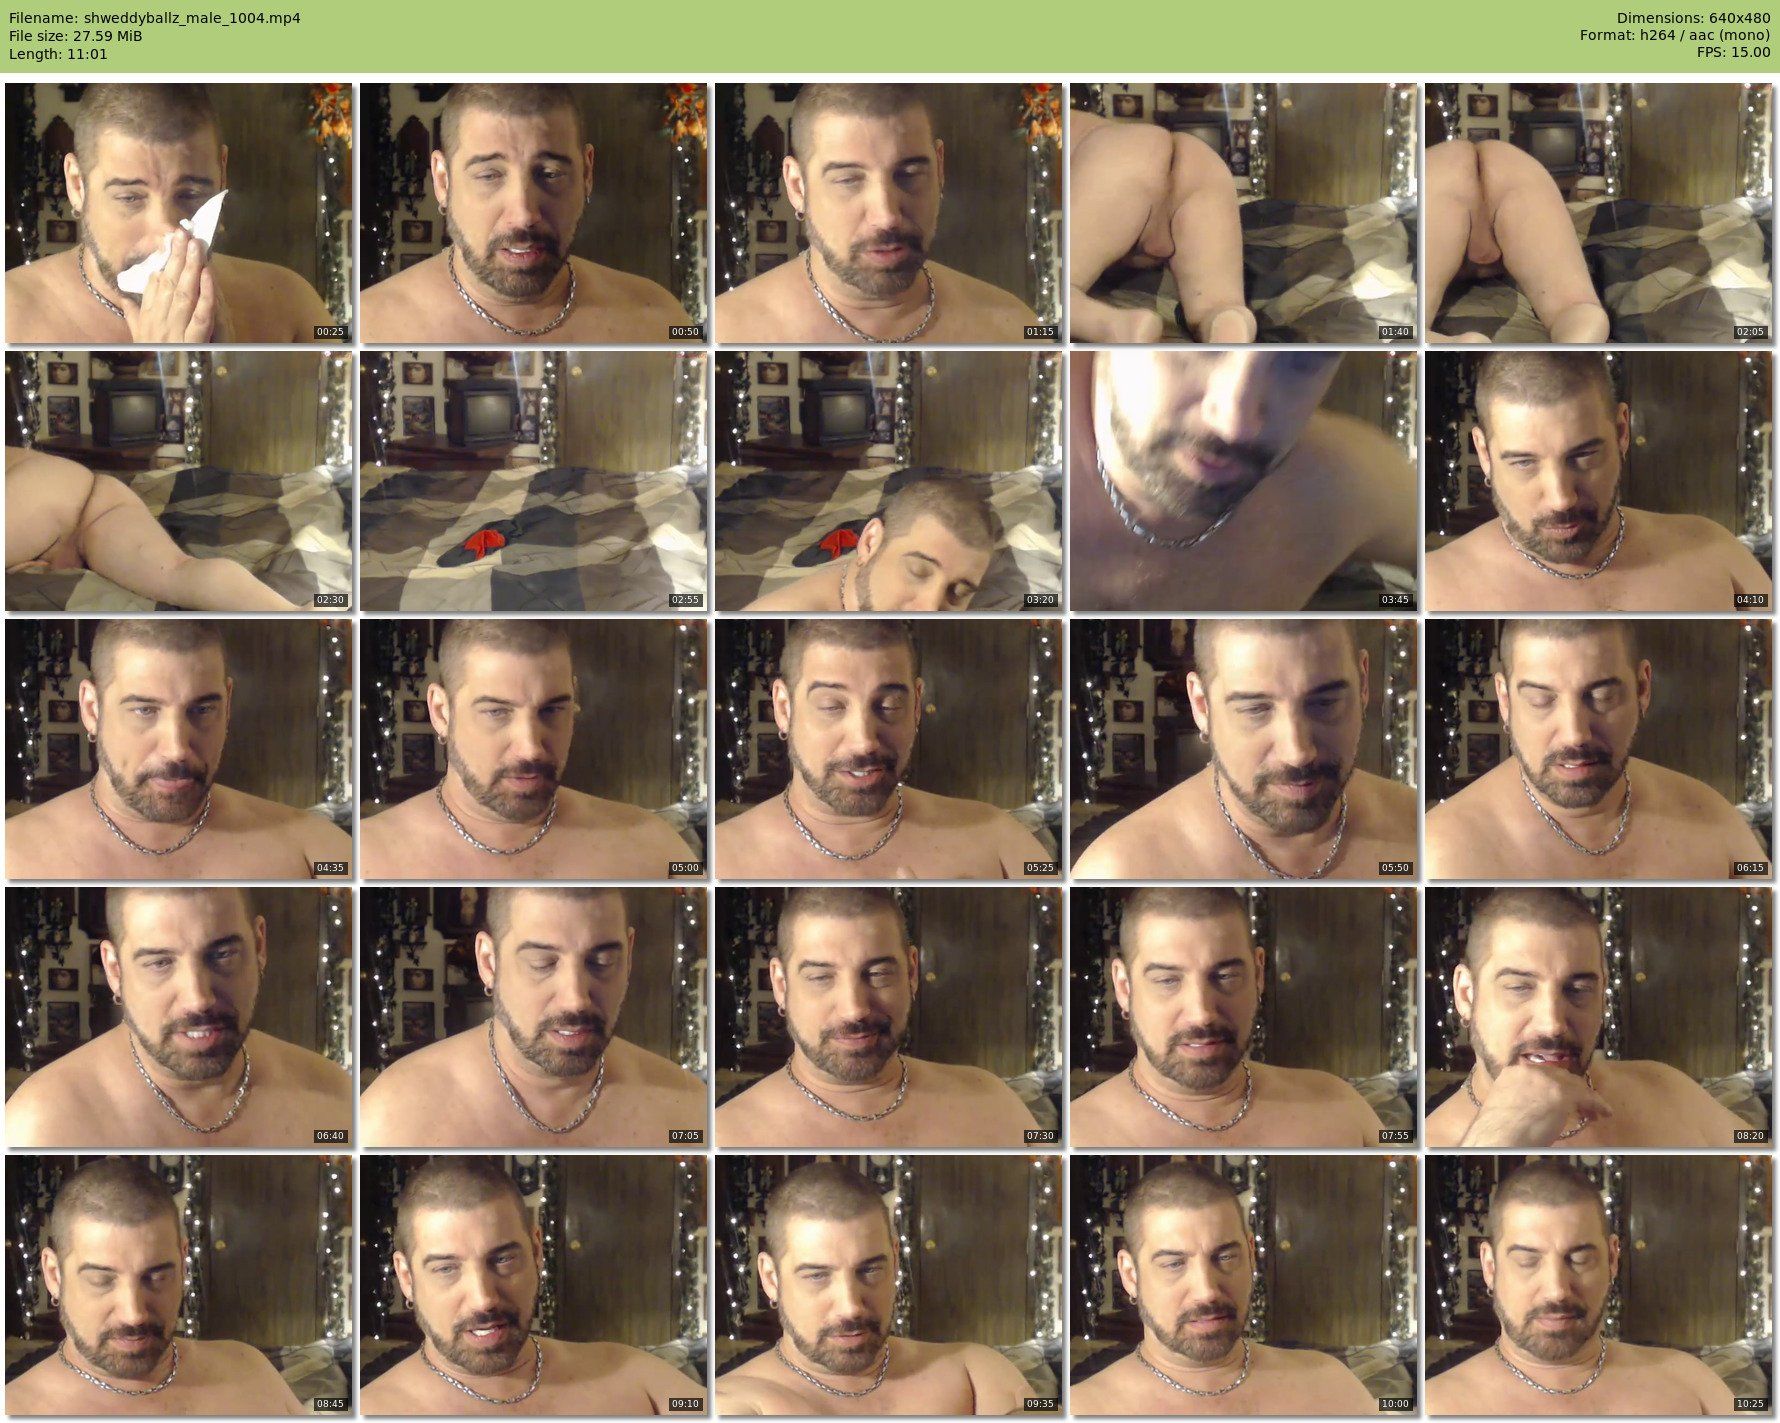This screenshot has height=1423, width=1780.
Task: Select the thumbnail stamped 01:15
Action: [x=888, y=213]
